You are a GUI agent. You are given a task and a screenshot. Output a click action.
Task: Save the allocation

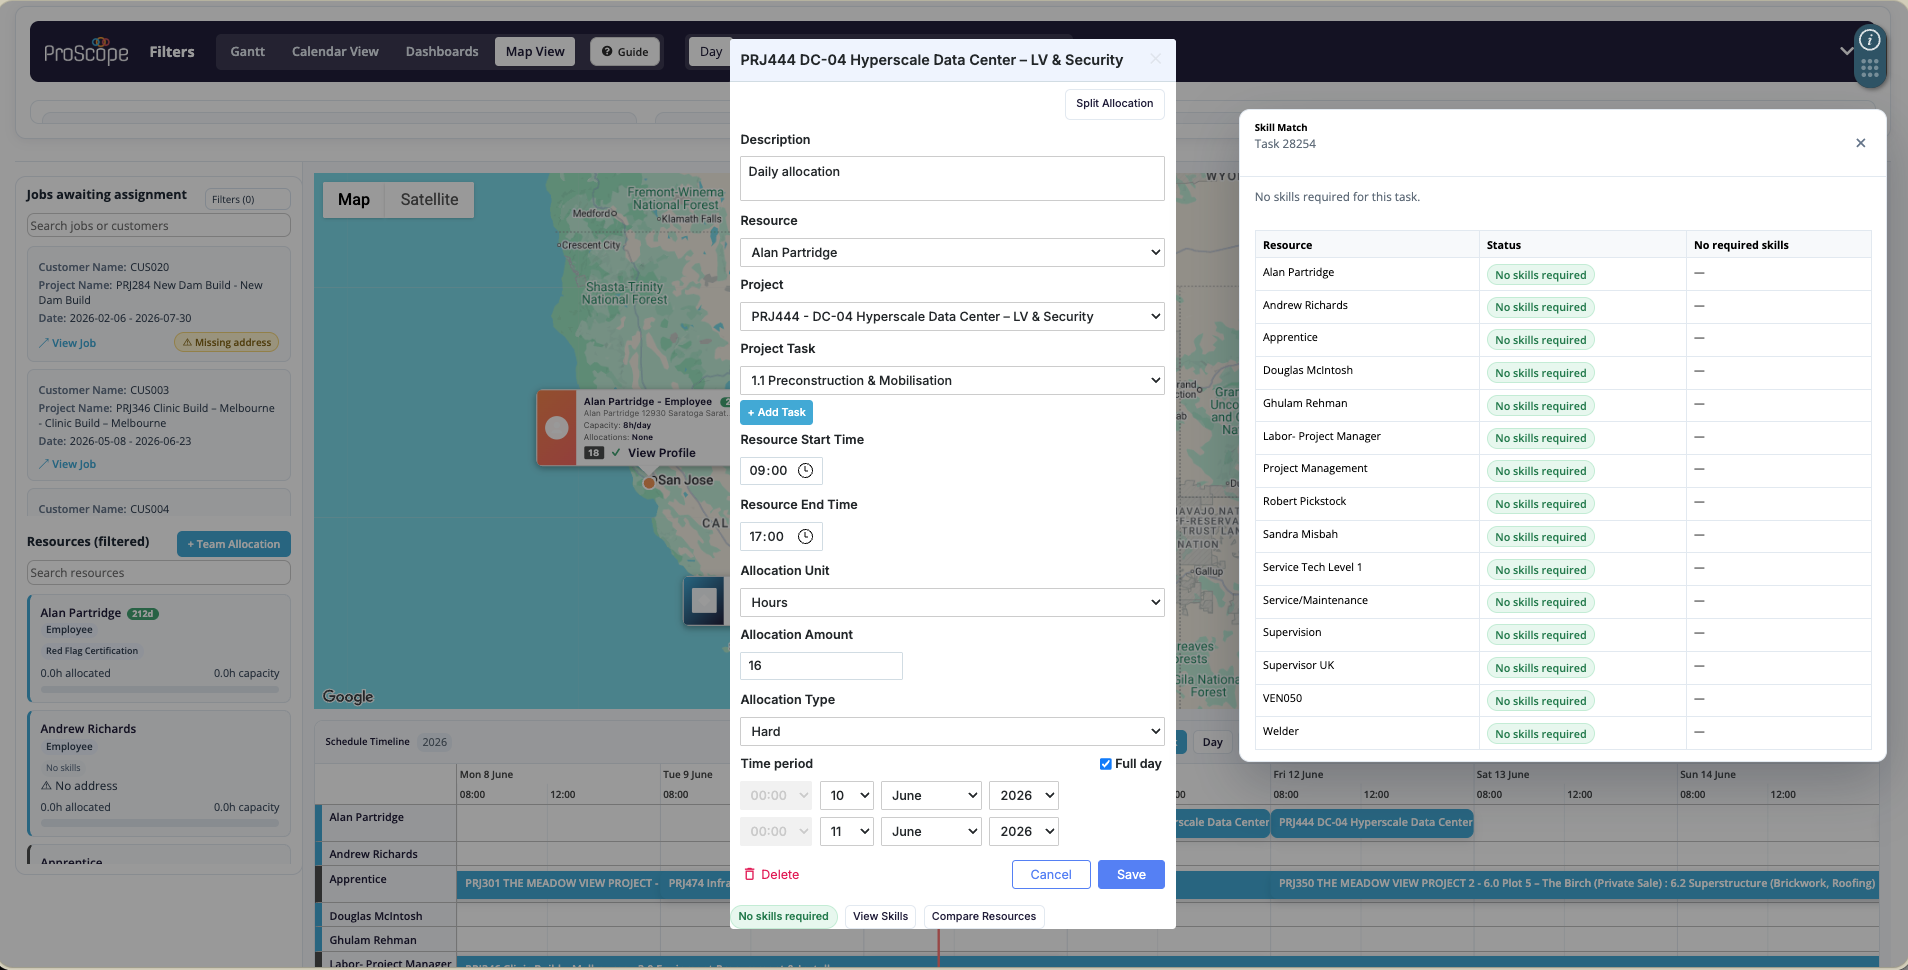pyautogui.click(x=1131, y=875)
